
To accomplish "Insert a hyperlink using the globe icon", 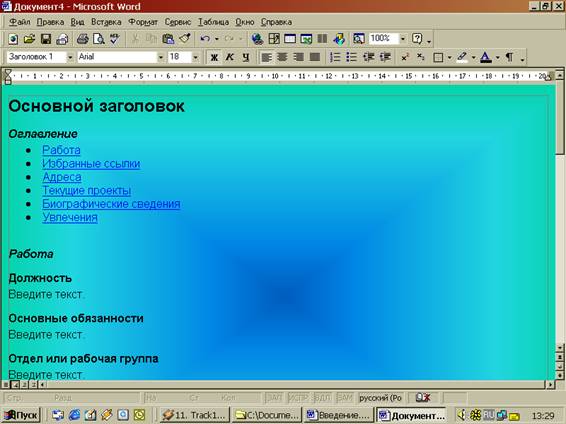I will point(257,39).
